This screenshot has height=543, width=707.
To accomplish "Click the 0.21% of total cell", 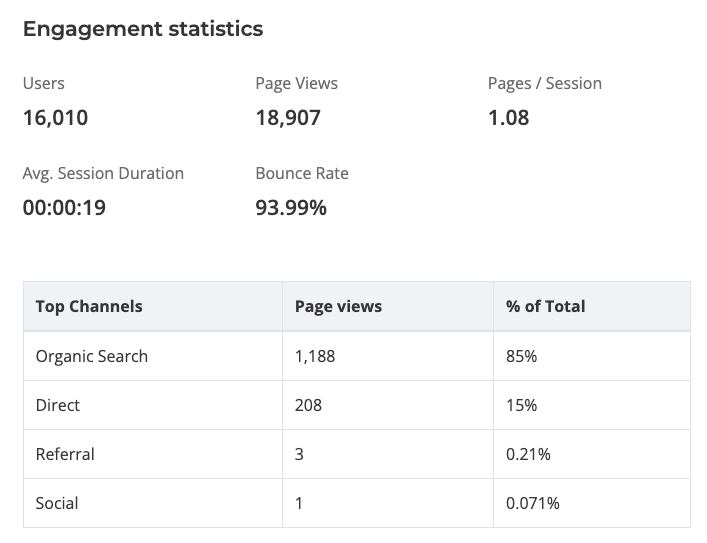I will coord(528,454).
